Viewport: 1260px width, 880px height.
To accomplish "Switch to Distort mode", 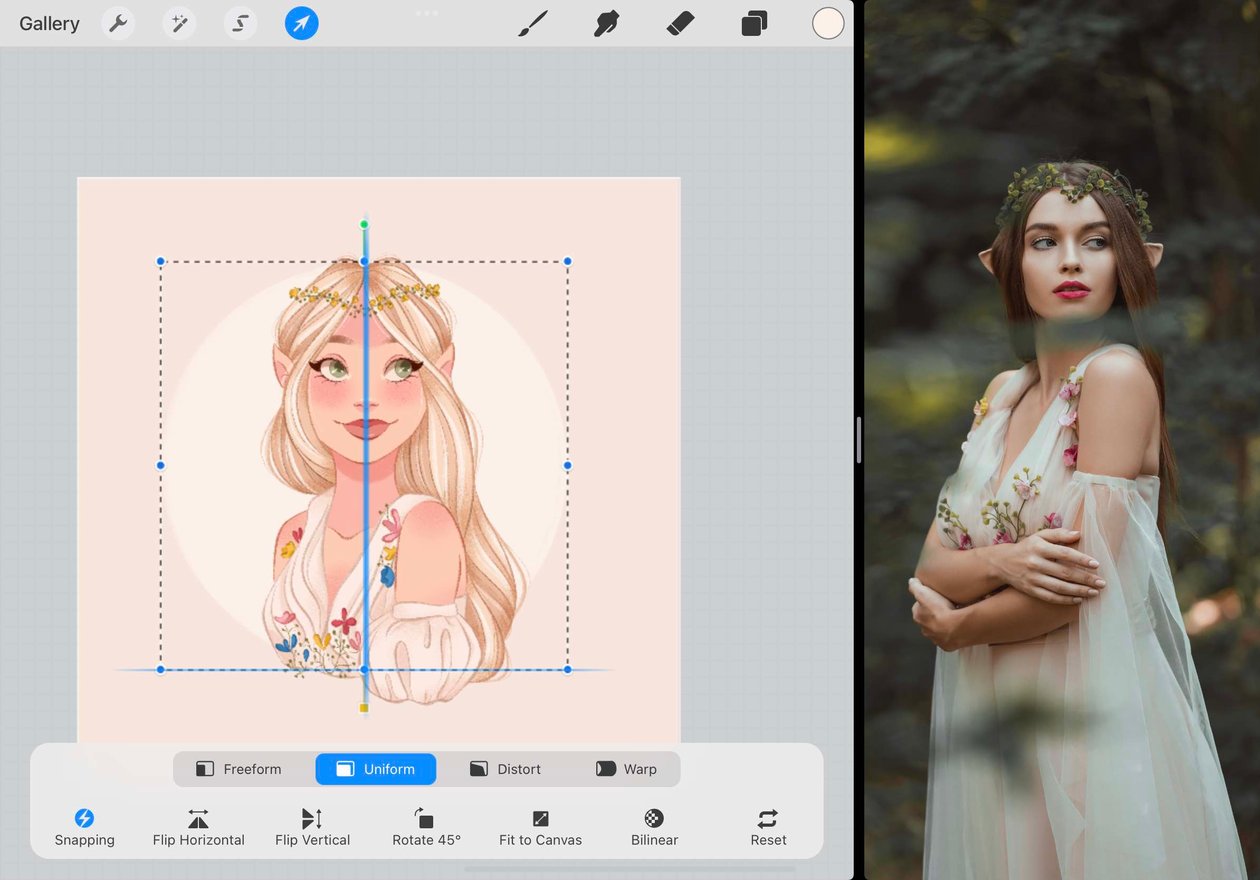I will pos(505,769).
